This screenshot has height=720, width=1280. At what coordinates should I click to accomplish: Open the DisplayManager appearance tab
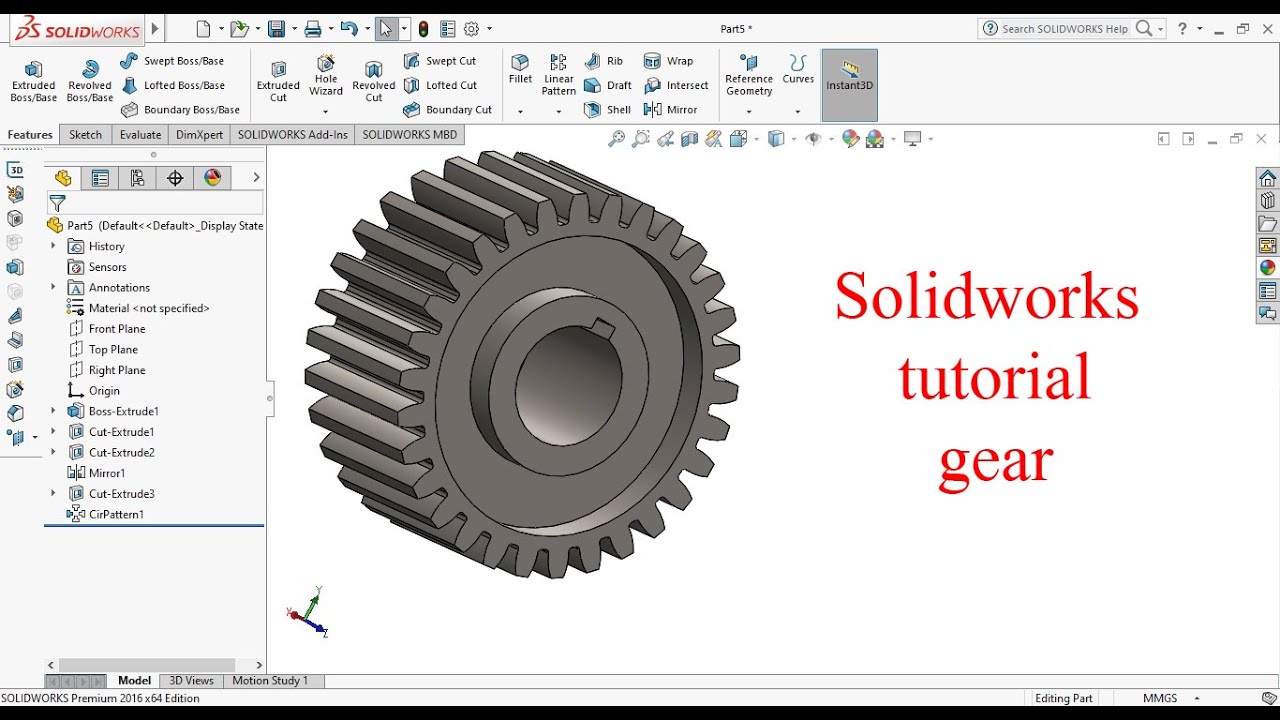click(x=212, y=178)
